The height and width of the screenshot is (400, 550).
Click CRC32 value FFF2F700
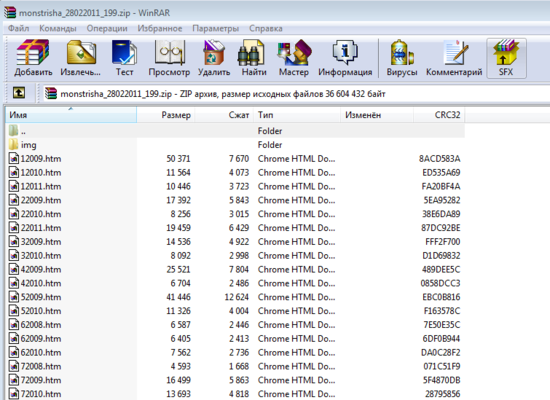(443, 241)
